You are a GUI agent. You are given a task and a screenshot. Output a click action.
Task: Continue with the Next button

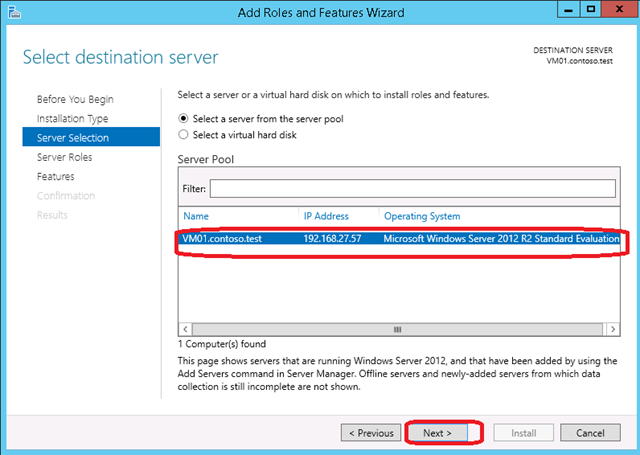pyautogui.click(x=437, y=433)
